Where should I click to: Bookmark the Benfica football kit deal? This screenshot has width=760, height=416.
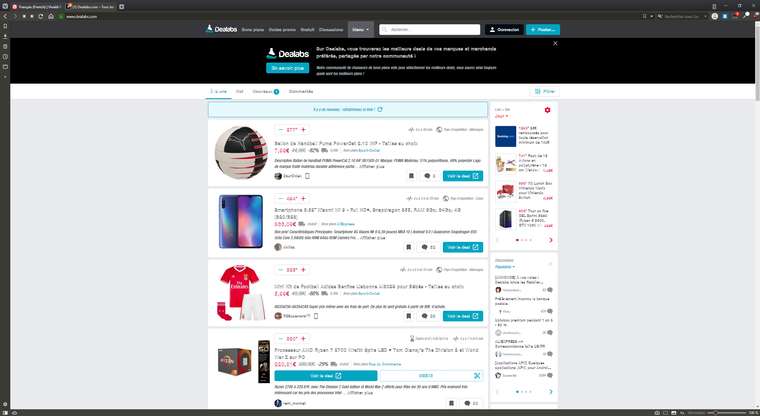pyautogui.click(x=409, y=316)
